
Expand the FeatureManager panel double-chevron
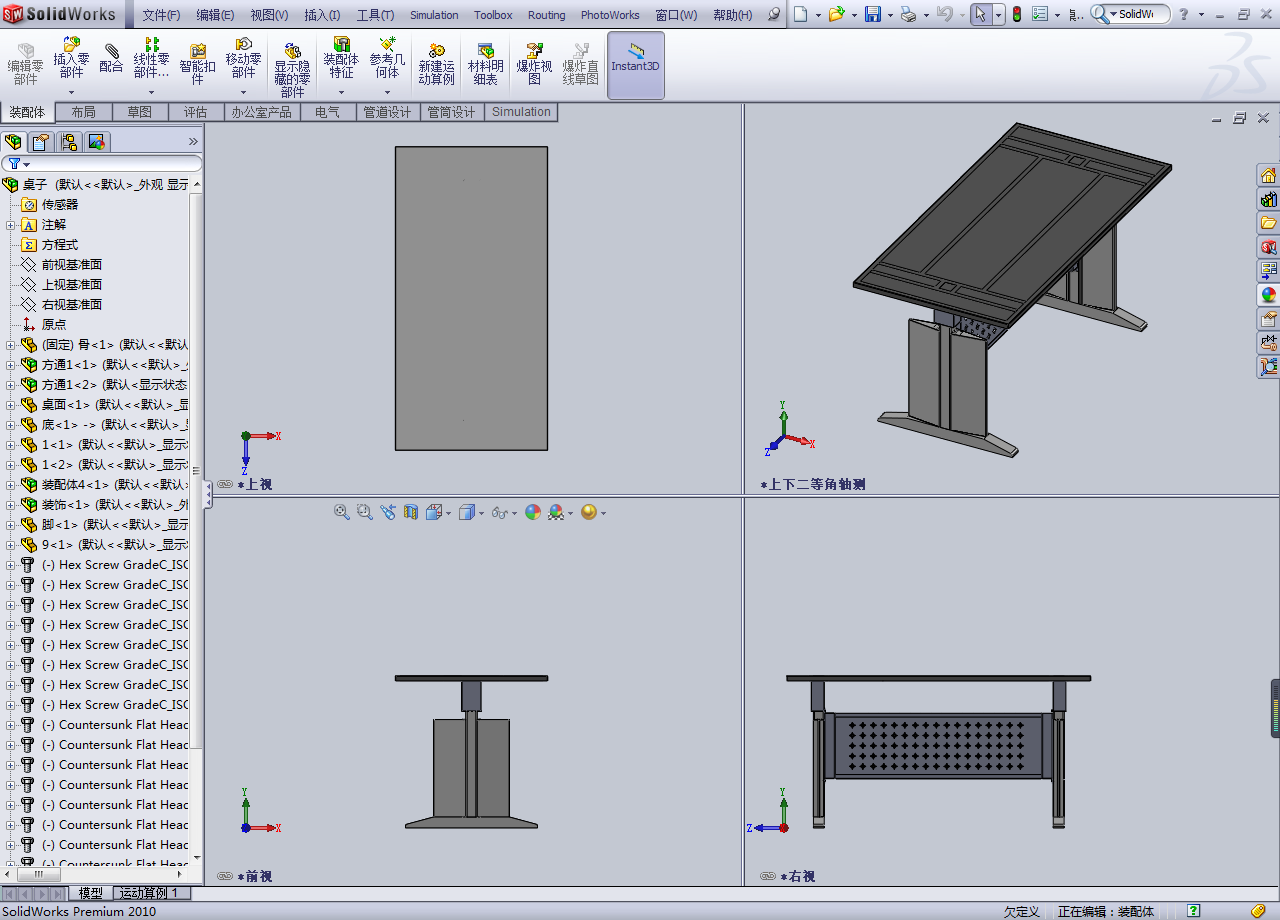pyautogui.click(x=193, y=141)
